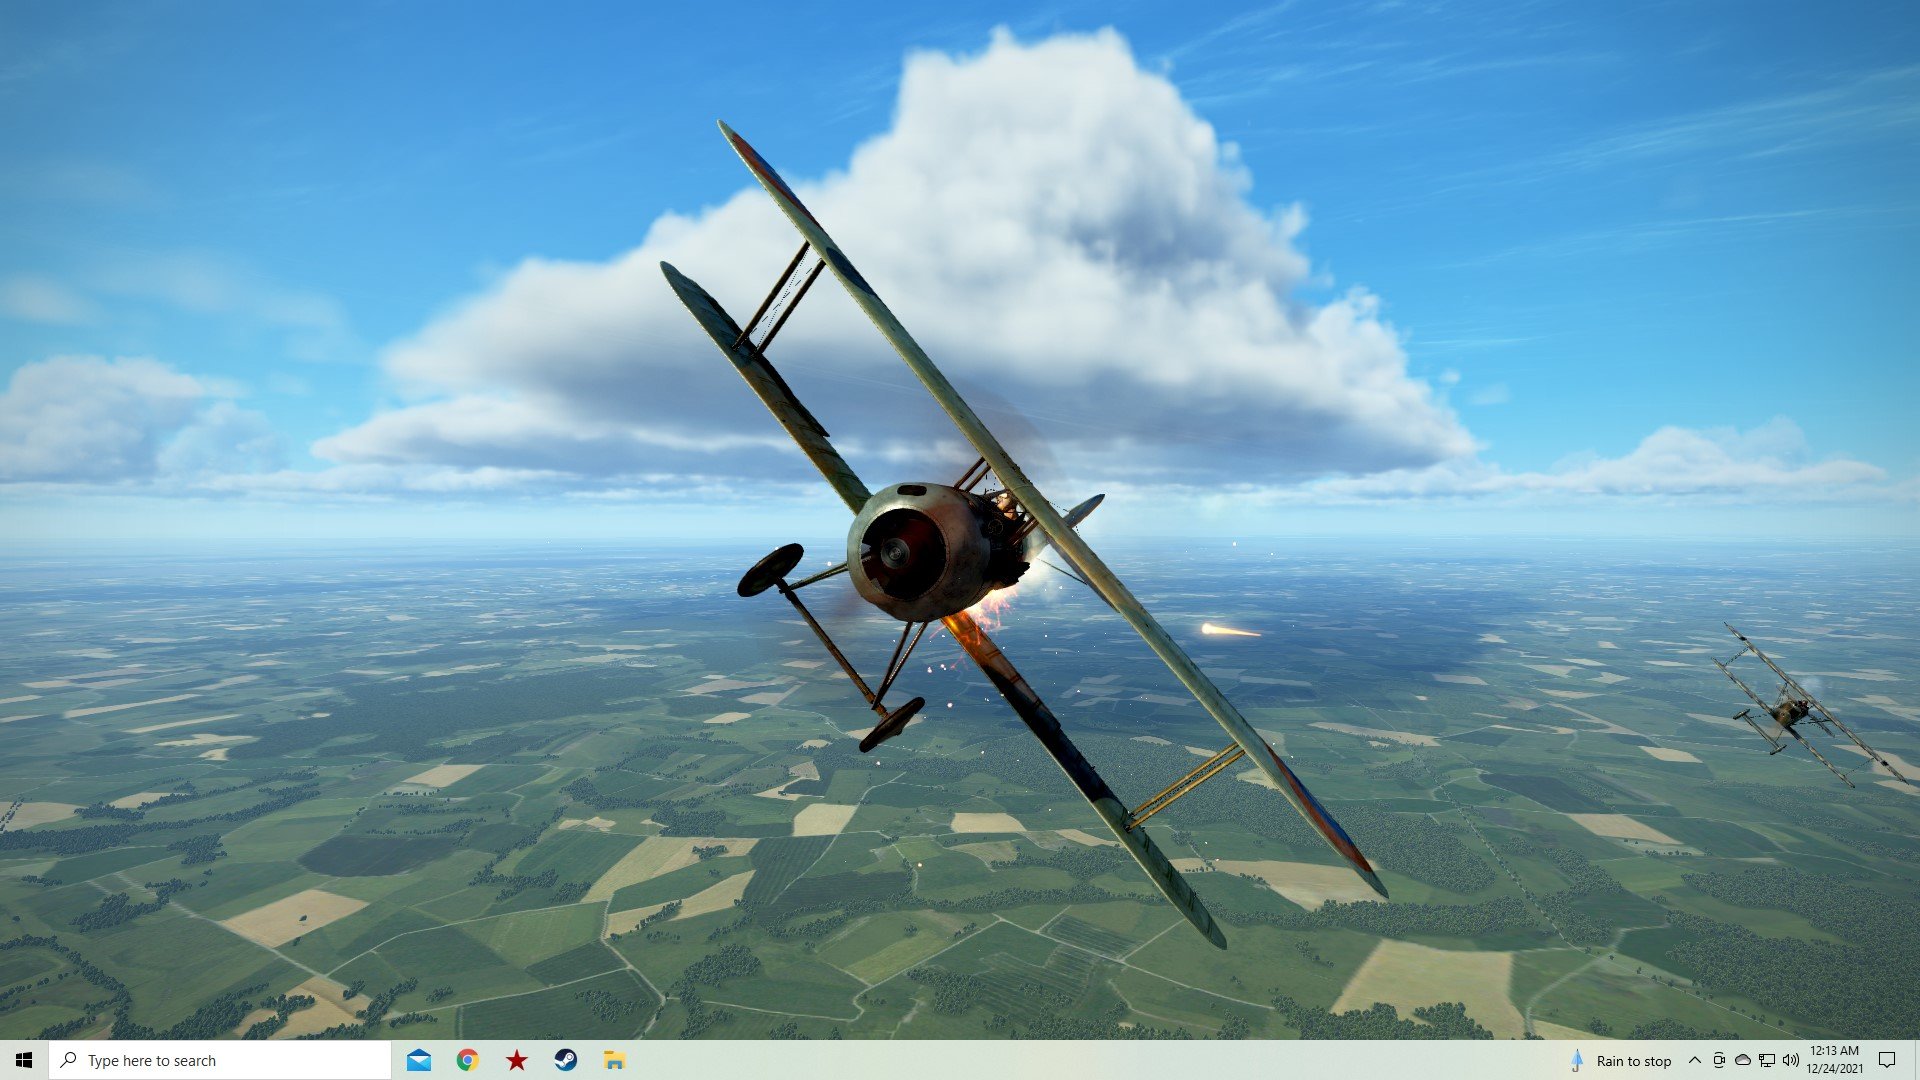
Task: Open the OneDrive cloud tray icon
Action: point(1743,1060)
